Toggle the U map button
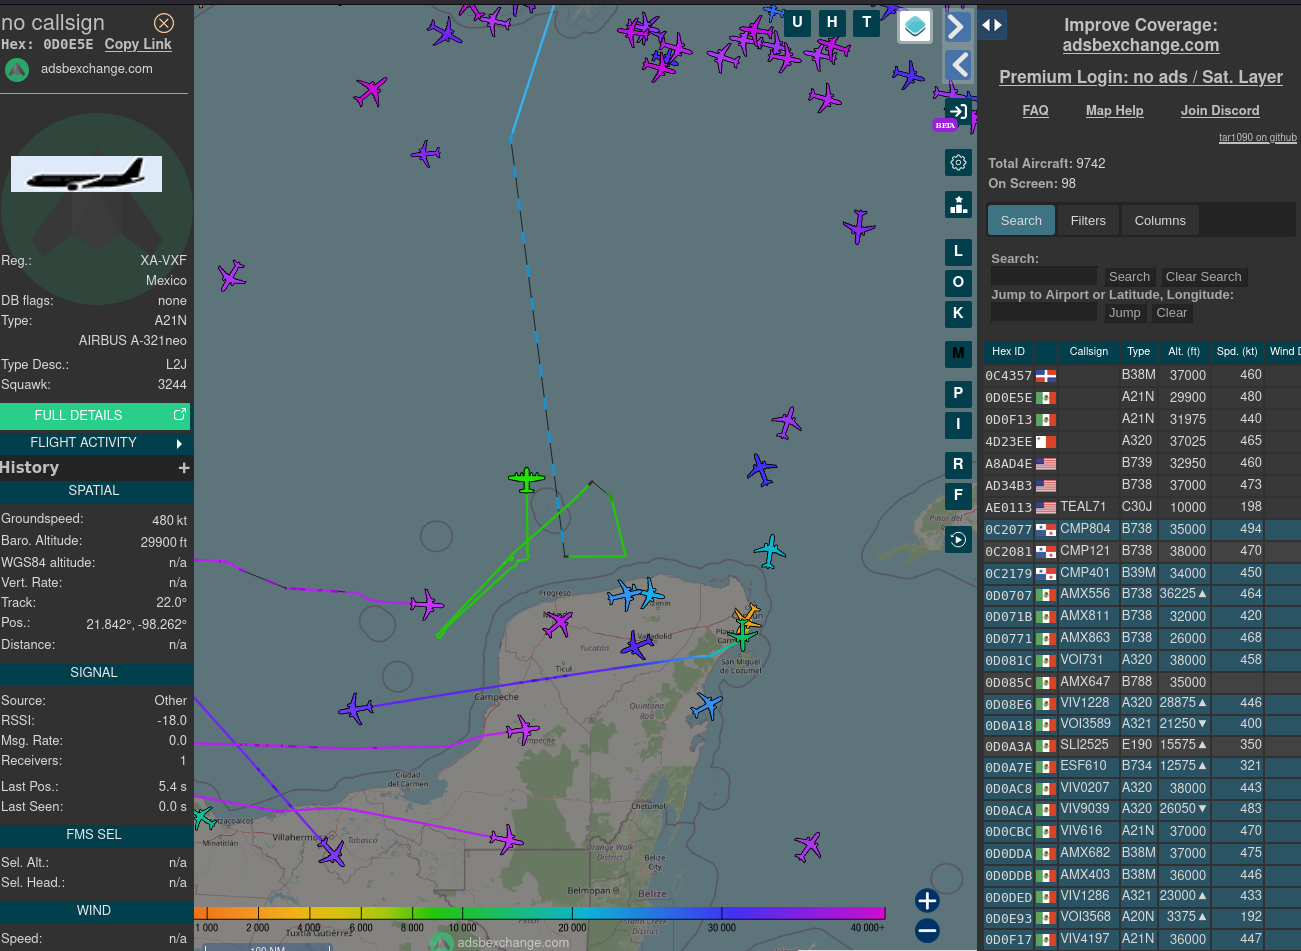The width and height of the screenshot is (1301, 951). click(x=797, y=22)
